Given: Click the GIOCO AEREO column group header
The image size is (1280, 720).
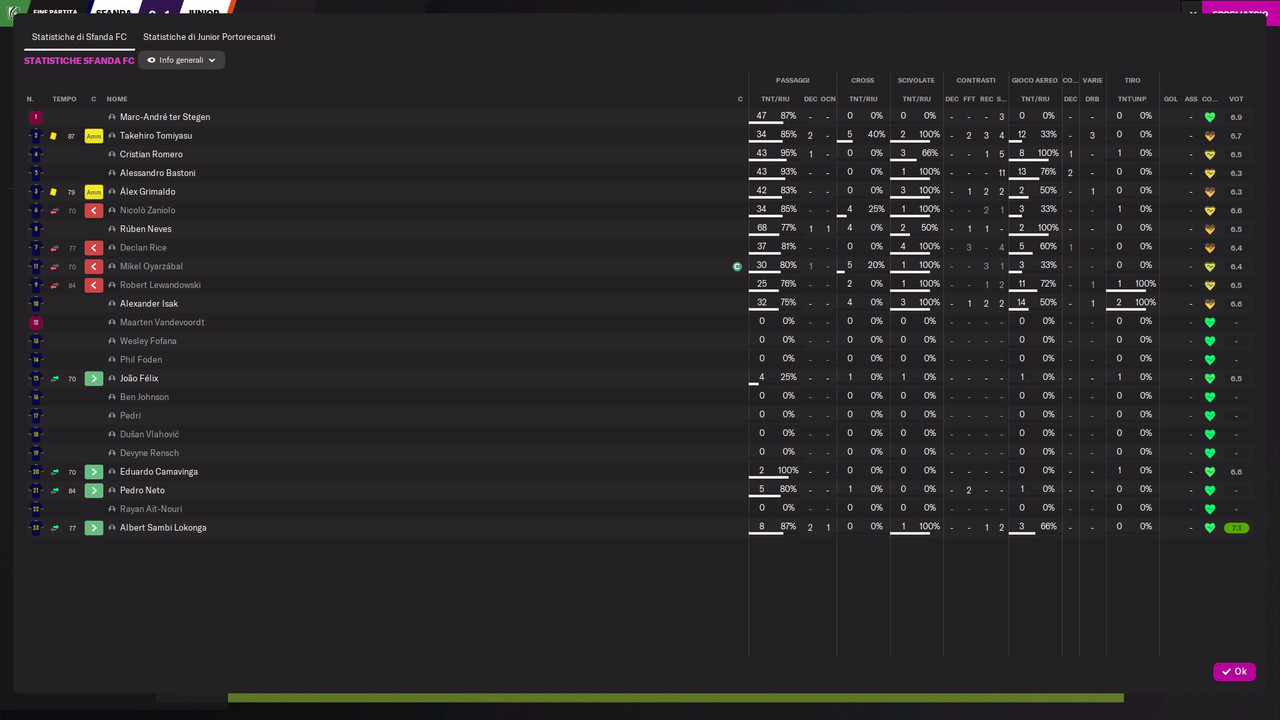Looking at the screenshot, I should tap(1034, 80).
